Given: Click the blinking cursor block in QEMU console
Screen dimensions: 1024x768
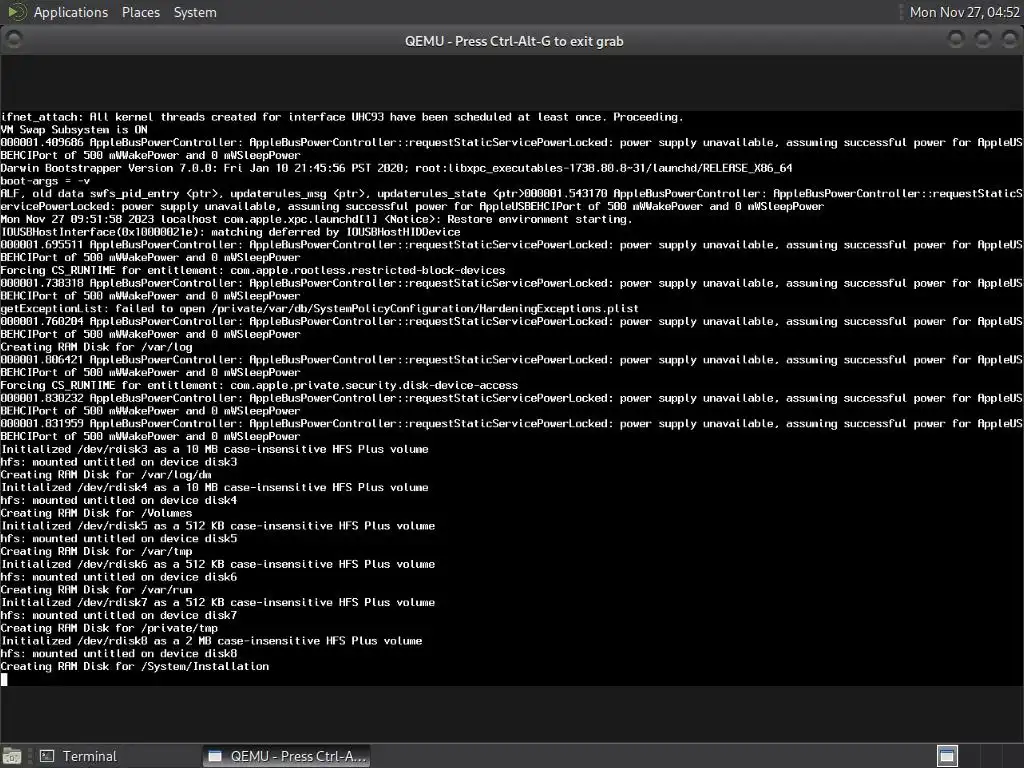Looking at the screenshot, I should (x=5, y=679).
